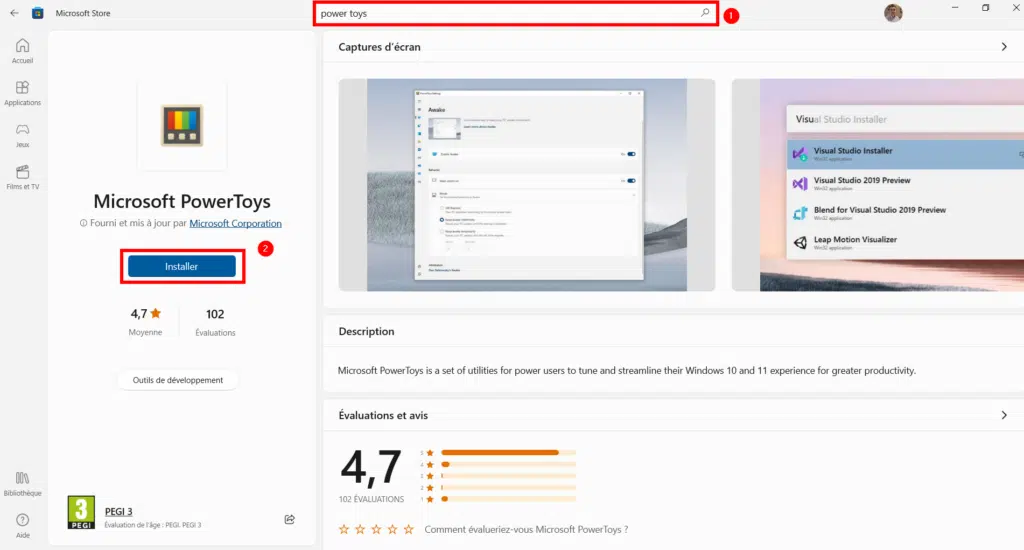
Task: Open the Microsoft Corporation publisher link
Action: (235, 223)
